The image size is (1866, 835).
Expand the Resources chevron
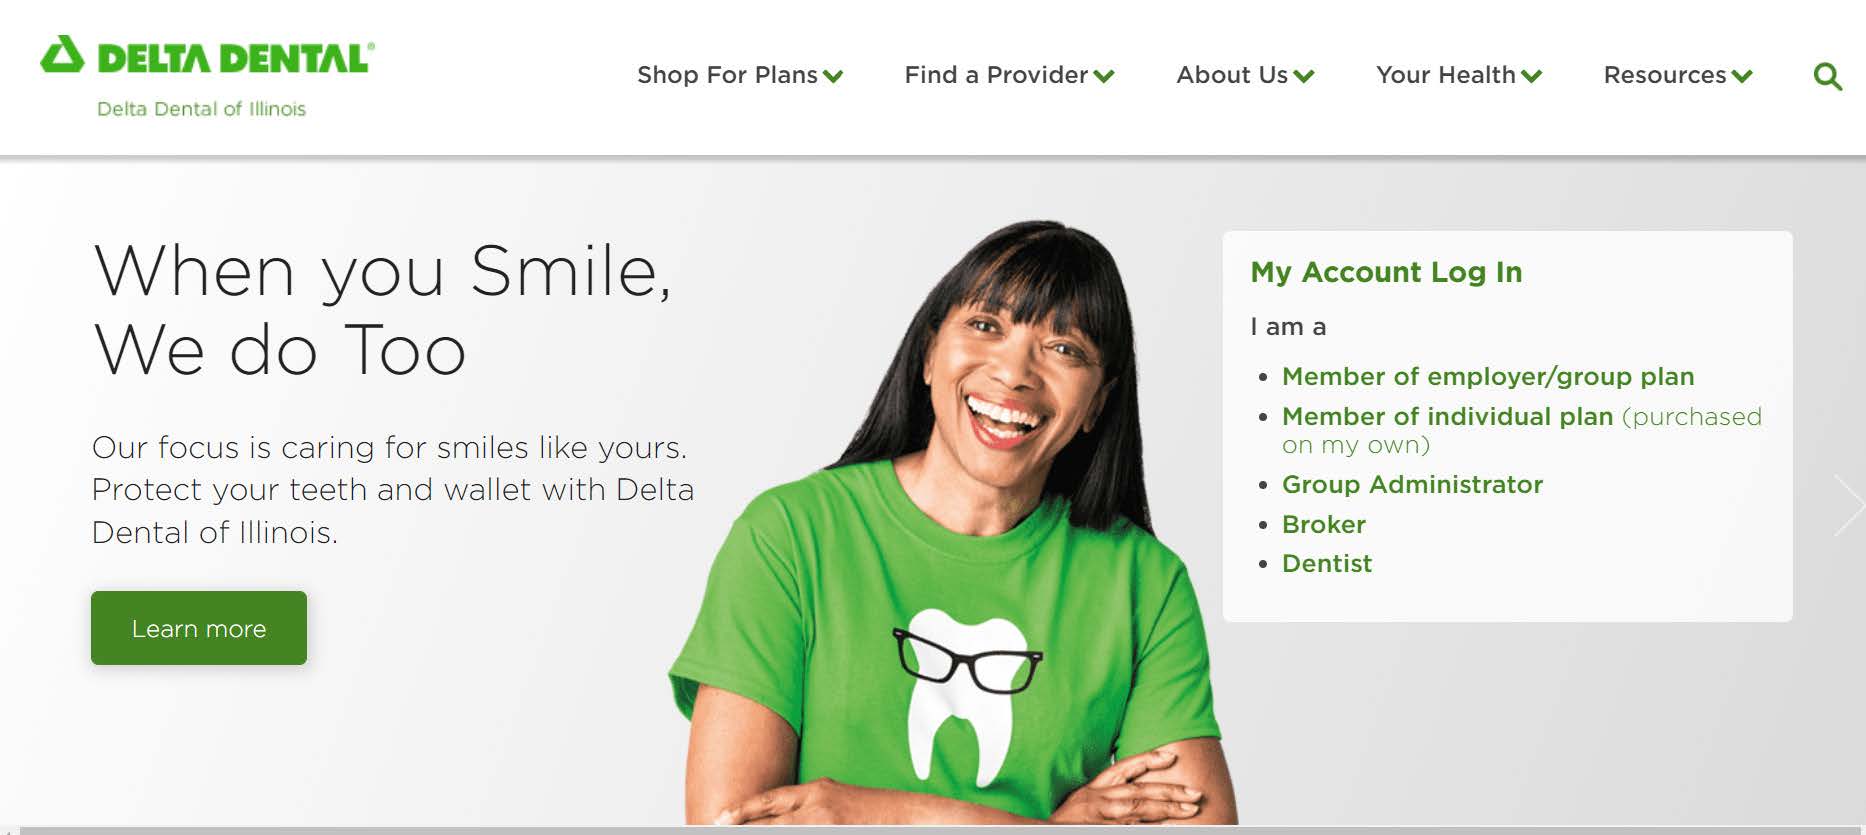(x=1742, y=76)
